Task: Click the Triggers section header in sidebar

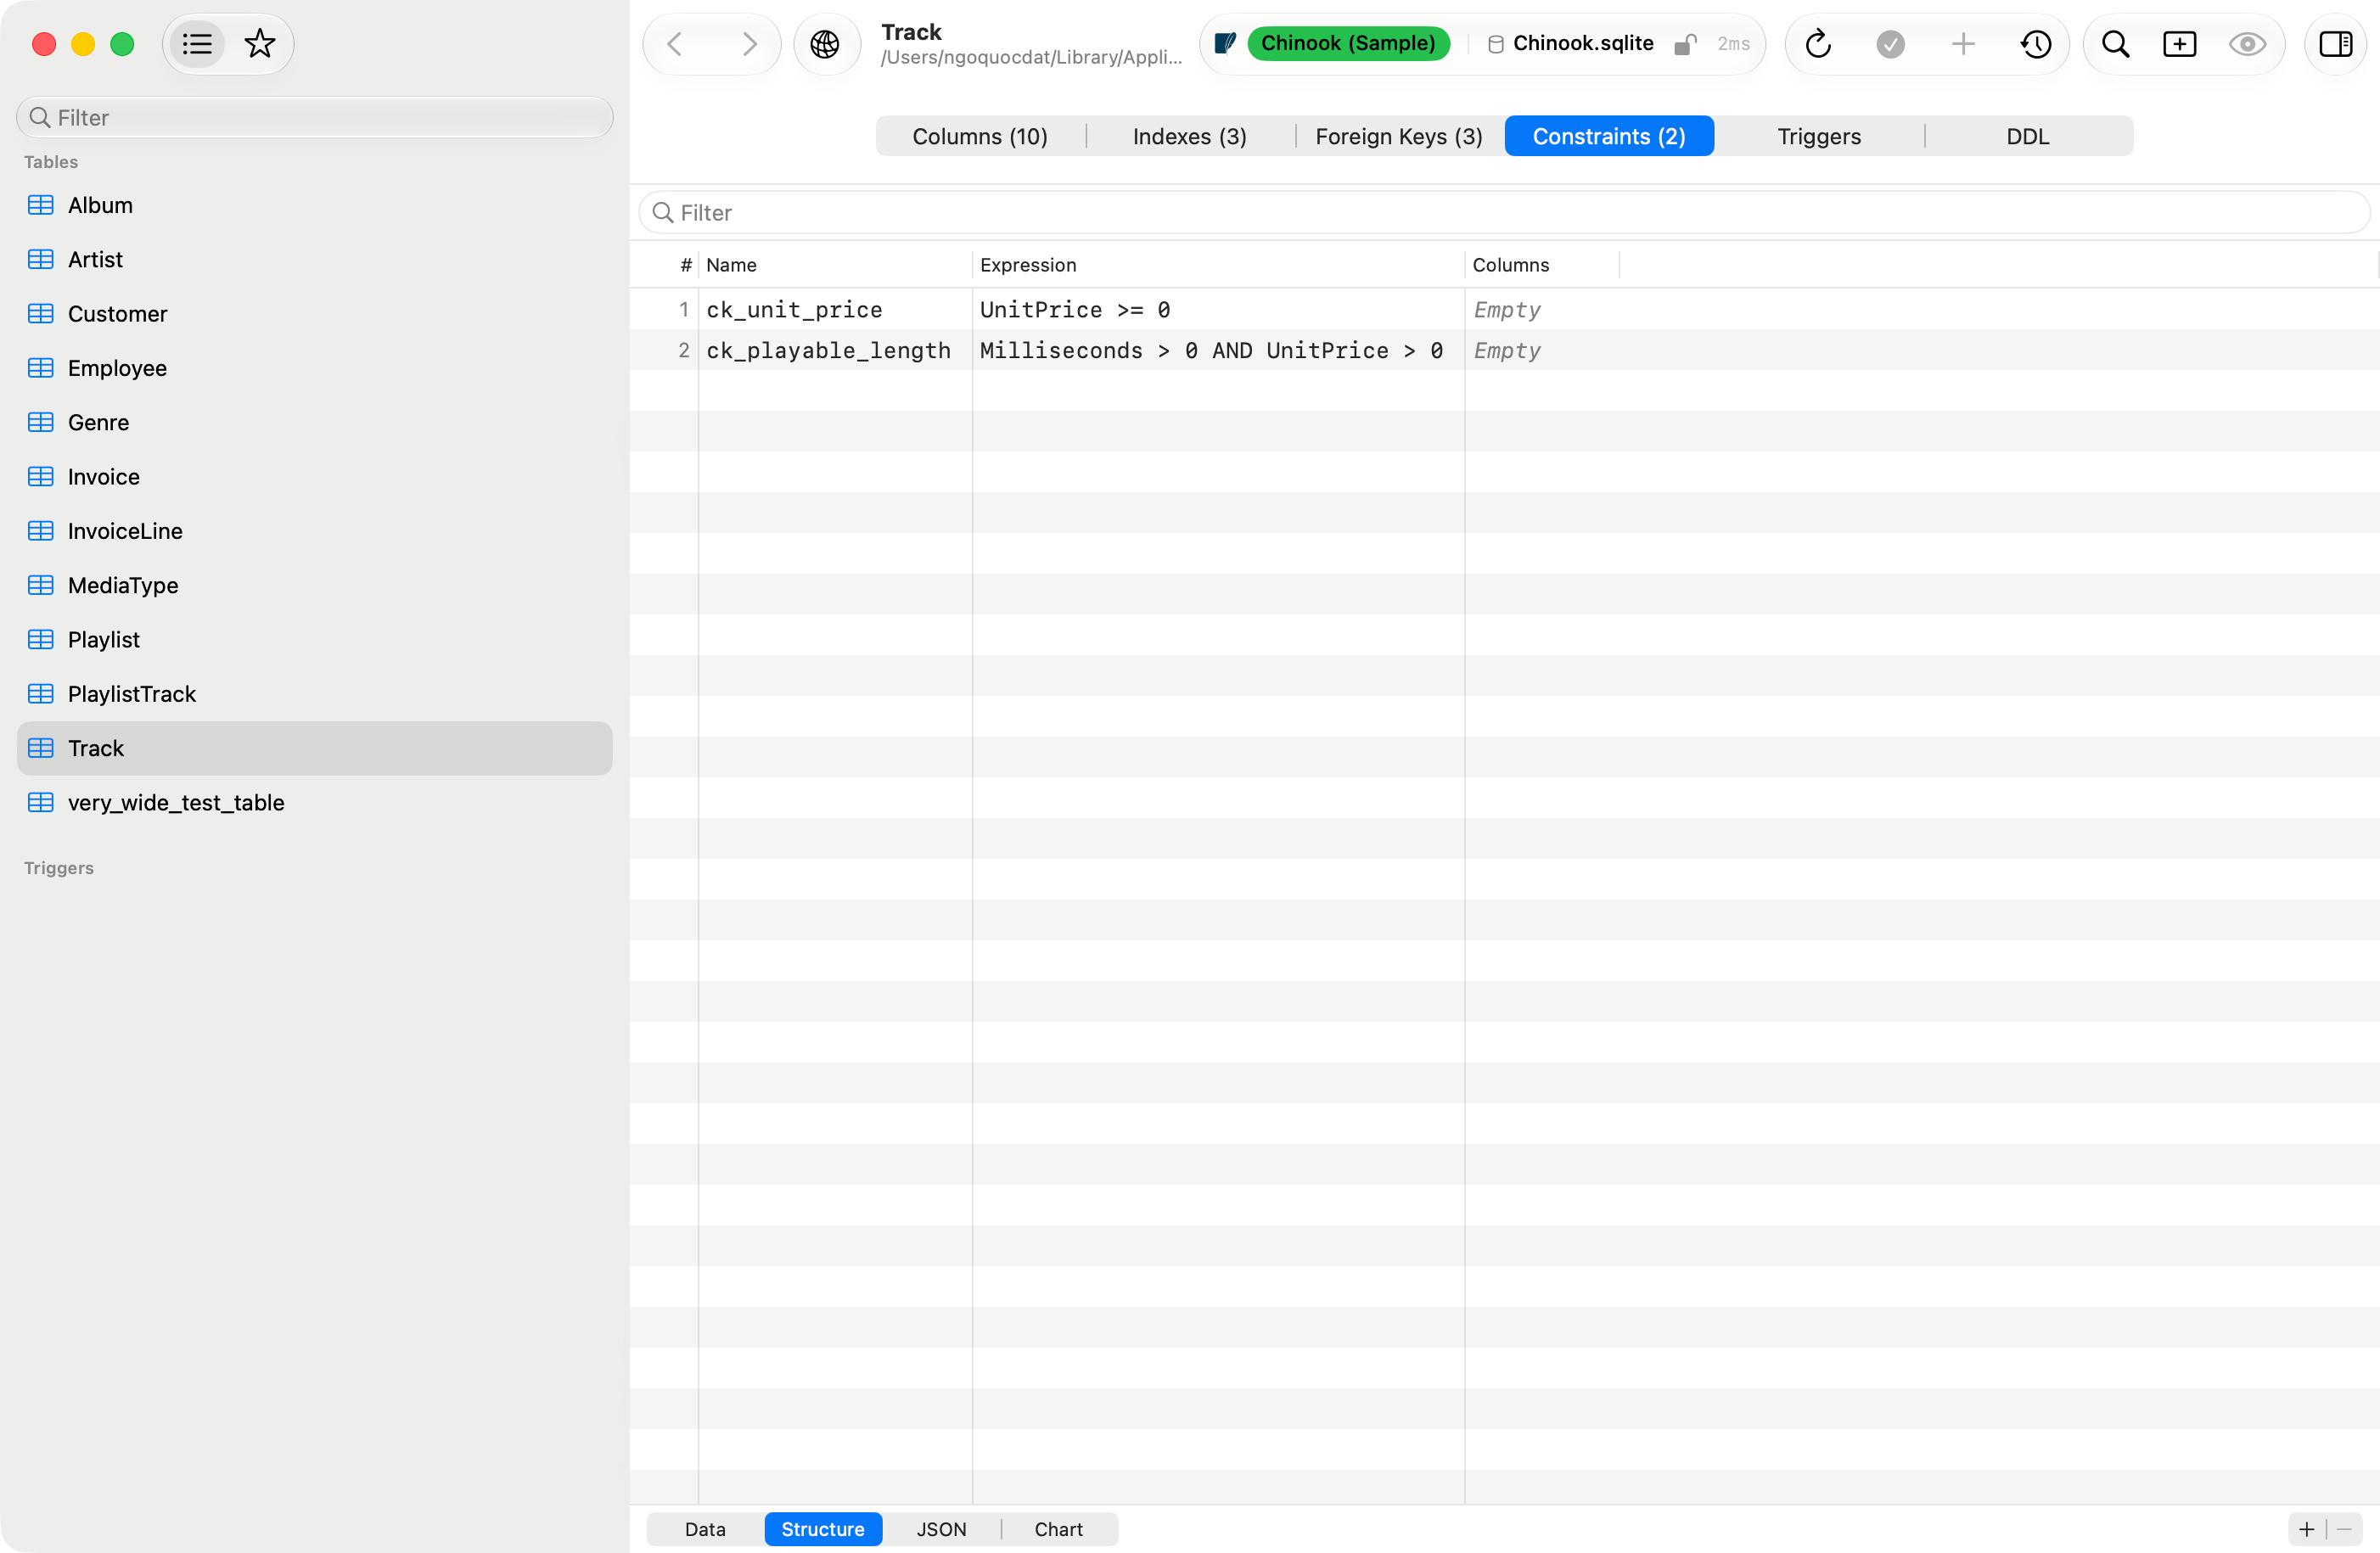Action: (59, 868)
